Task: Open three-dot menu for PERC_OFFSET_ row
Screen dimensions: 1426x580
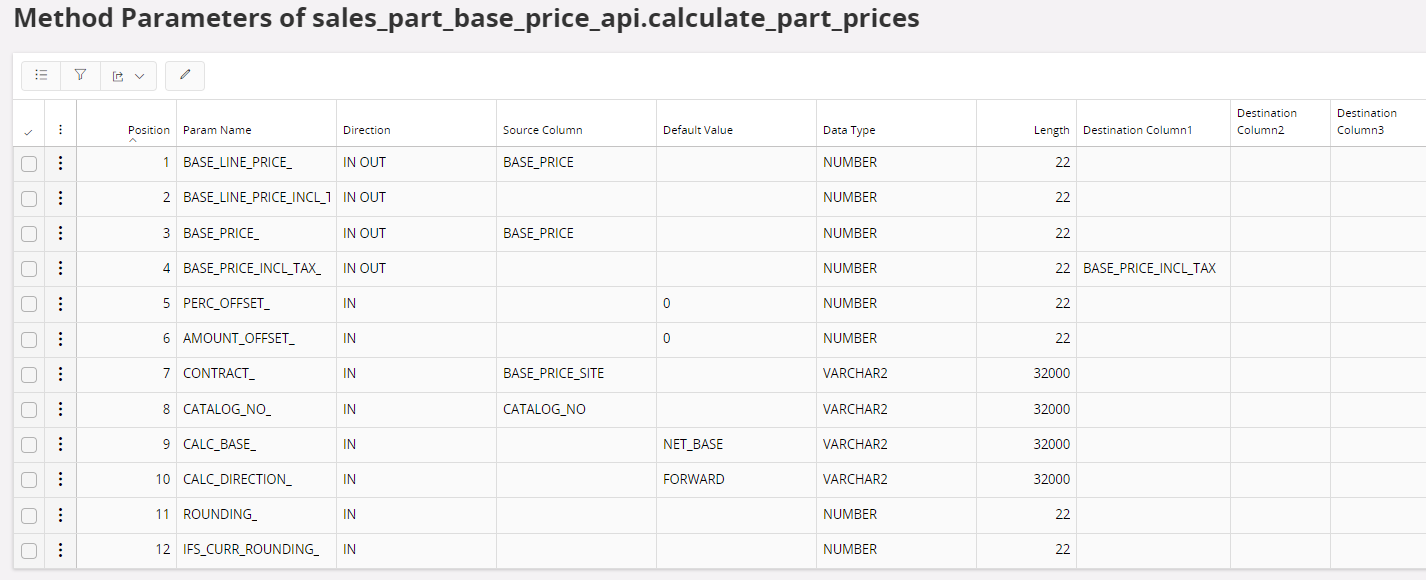Action: click(60, 304)
